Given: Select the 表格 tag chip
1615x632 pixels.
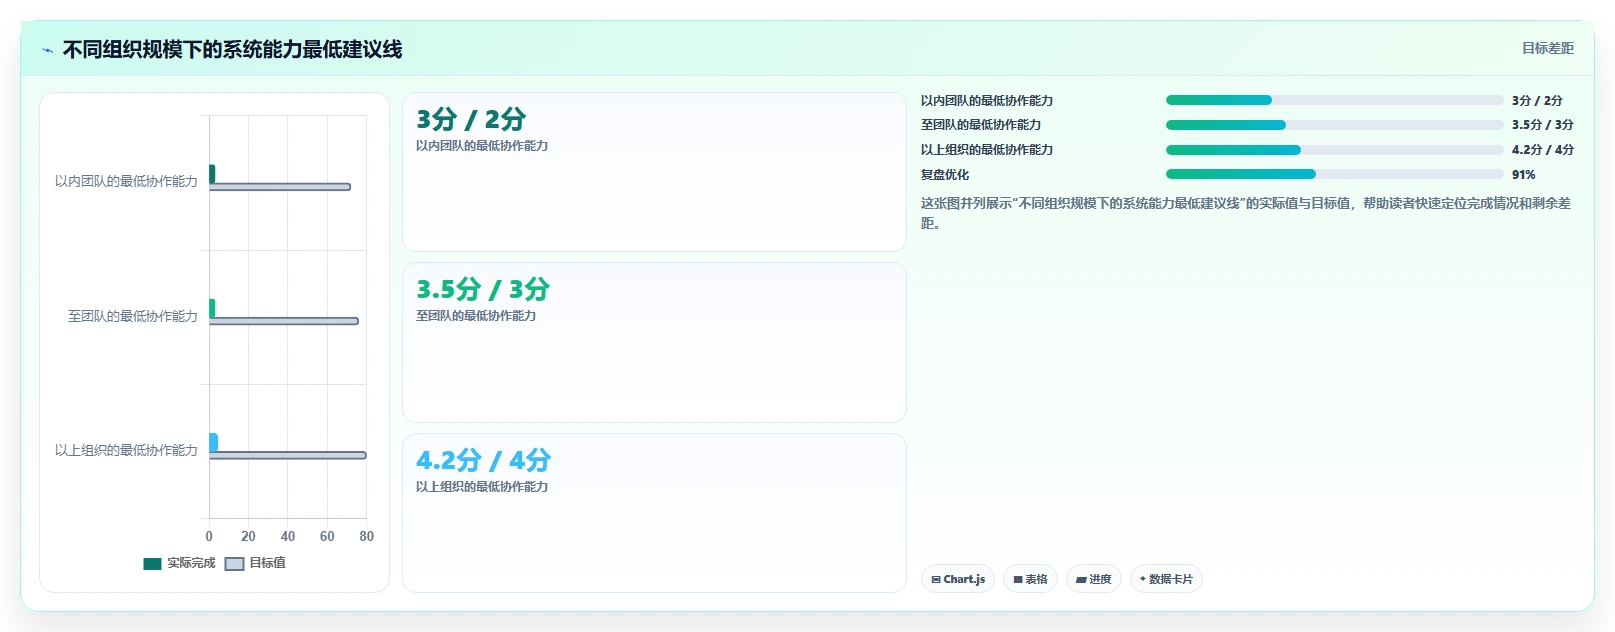Looking at the screenshot, I should tap(1030, 579).
